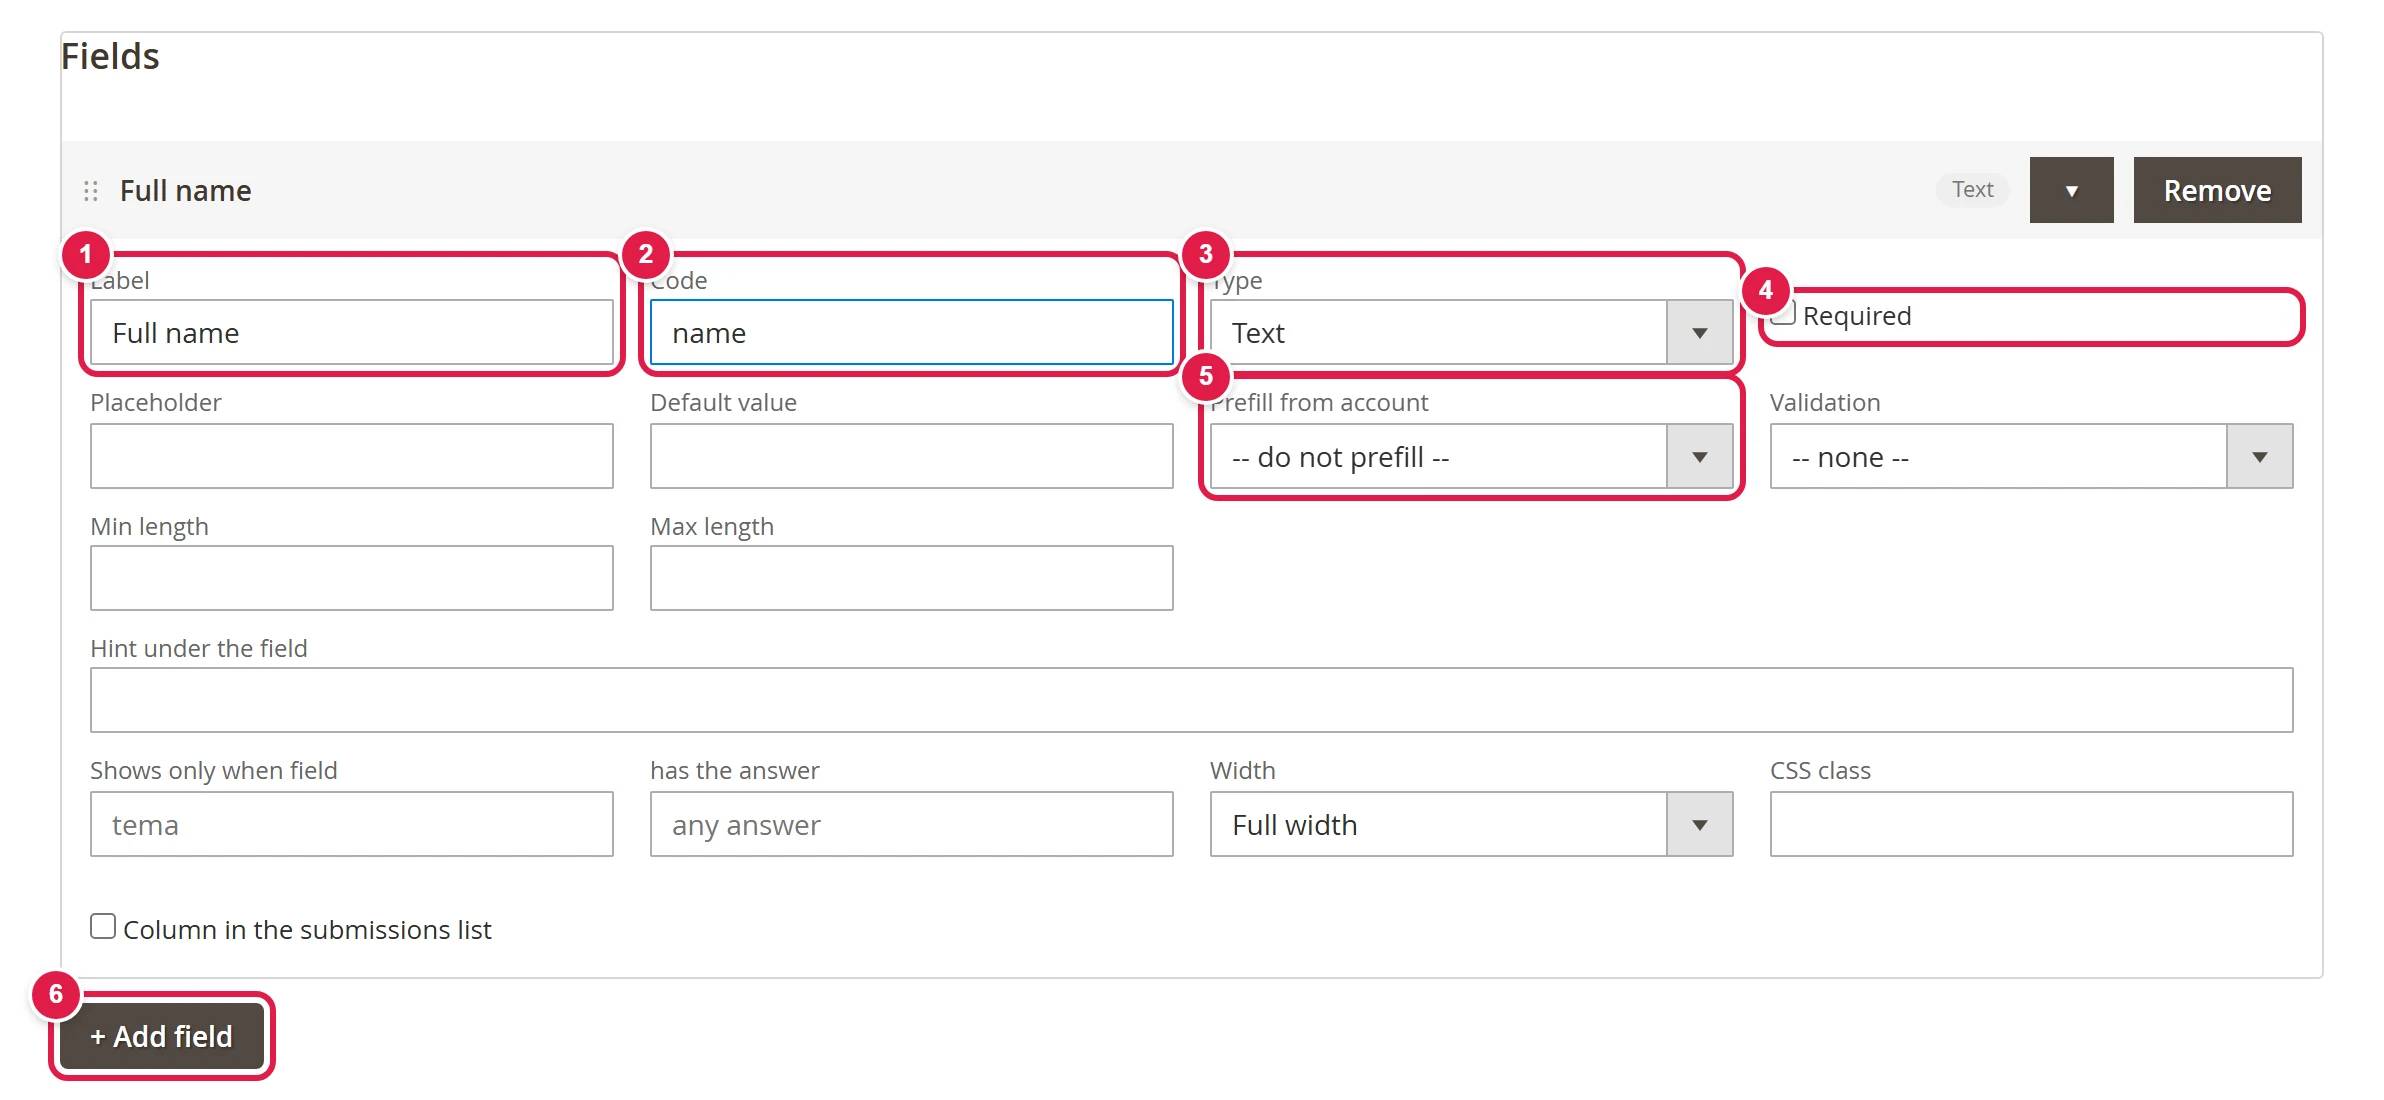Click the Fields section heading
This screenshot has width=2384, height=1100.
(x=110, y=56)
